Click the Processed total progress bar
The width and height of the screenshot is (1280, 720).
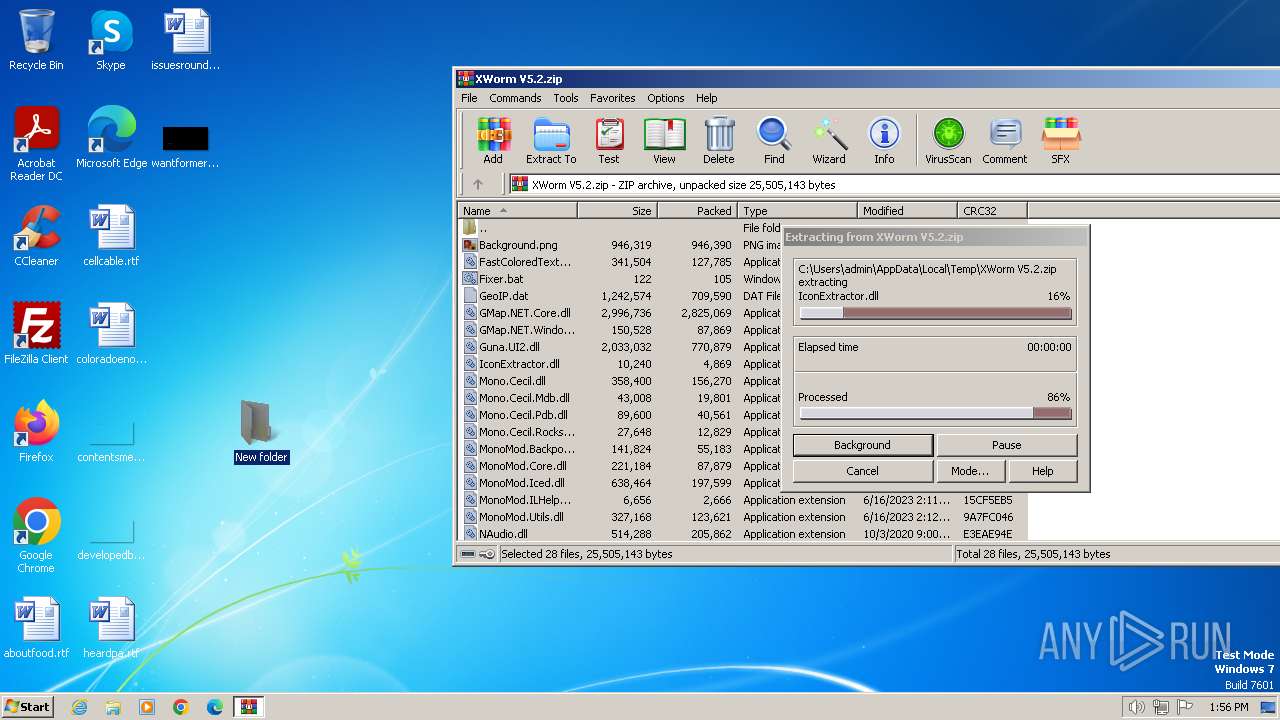click(x=935, y=413)
